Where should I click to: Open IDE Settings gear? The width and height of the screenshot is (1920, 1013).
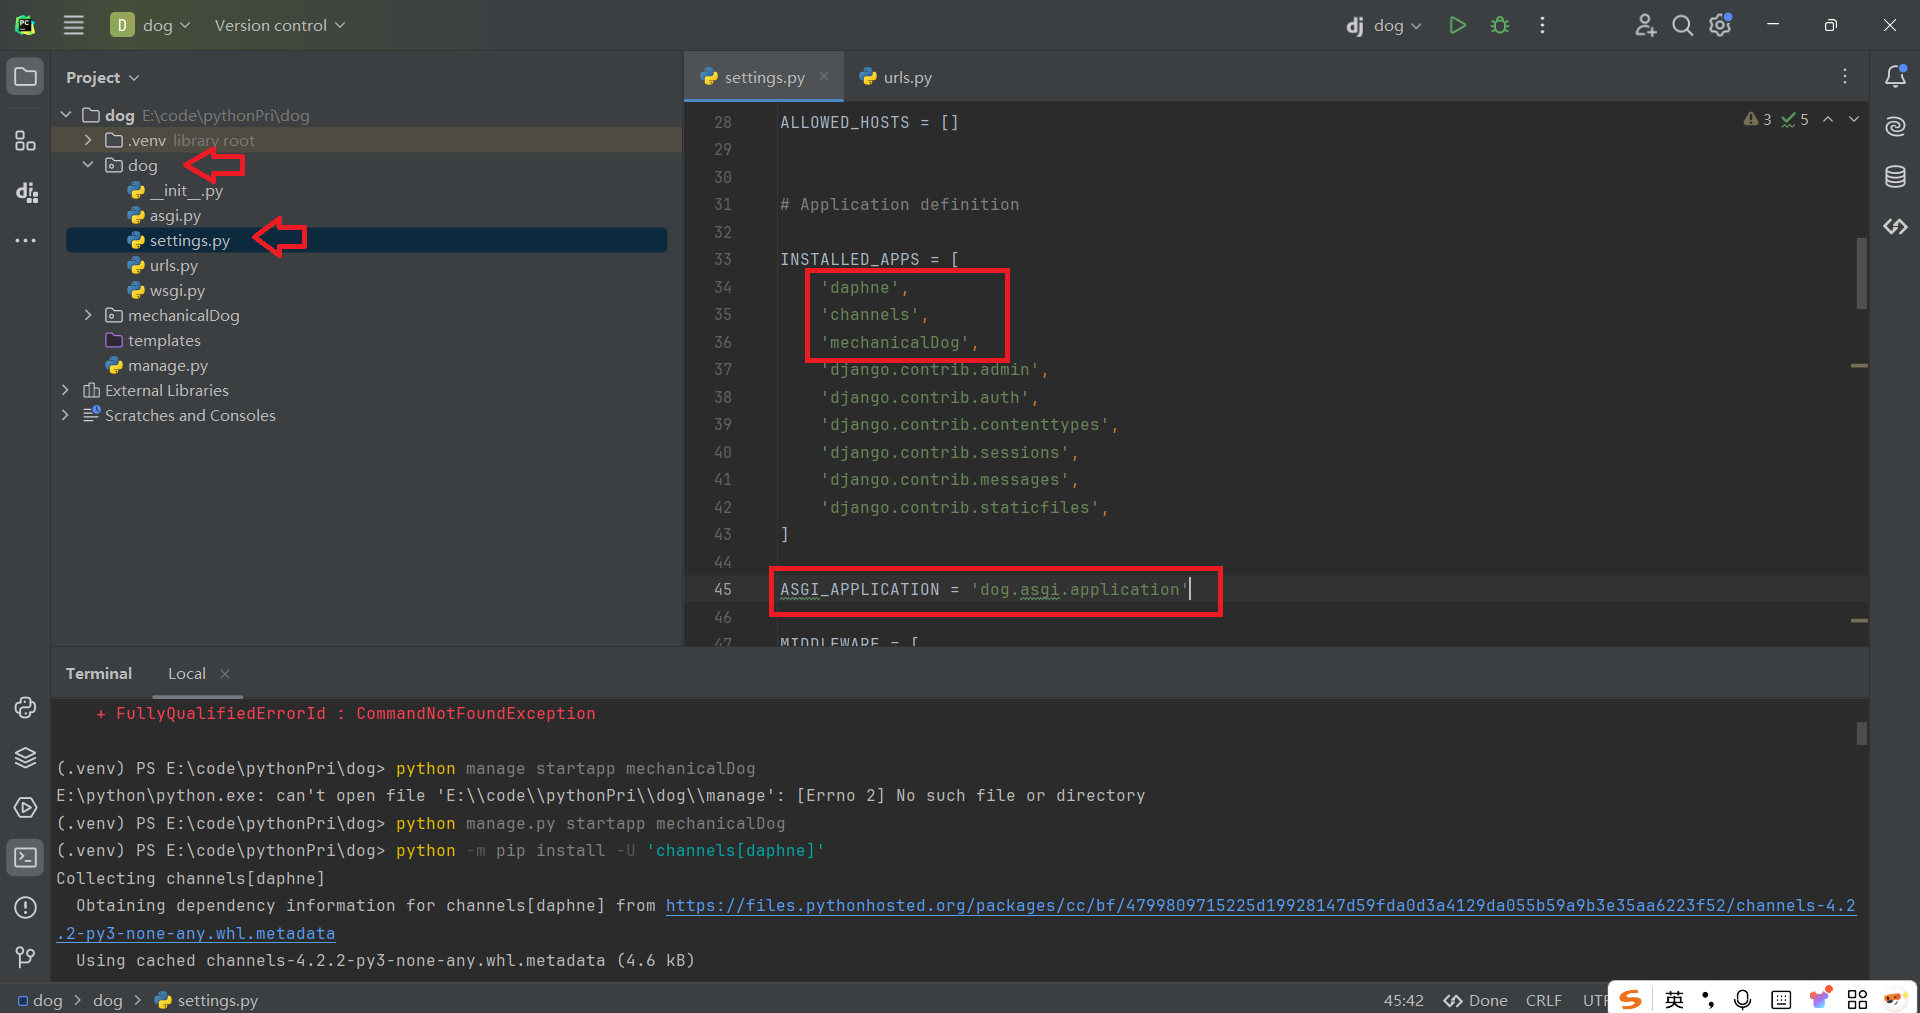tap(1720, 25)
